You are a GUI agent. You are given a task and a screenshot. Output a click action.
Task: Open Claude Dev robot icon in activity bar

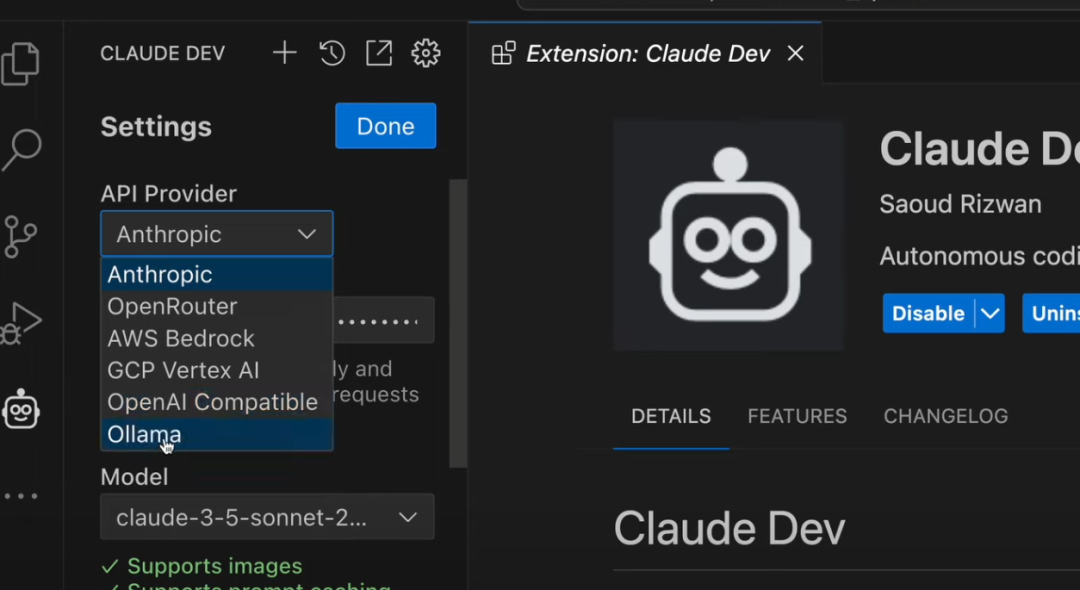21,409
